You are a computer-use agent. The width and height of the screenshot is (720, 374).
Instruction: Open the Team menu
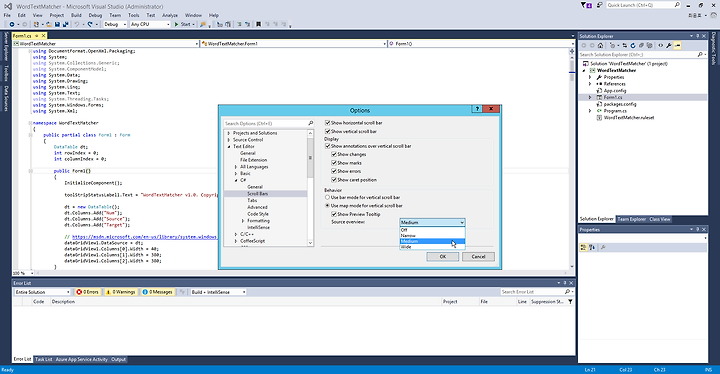pos(115,15)
